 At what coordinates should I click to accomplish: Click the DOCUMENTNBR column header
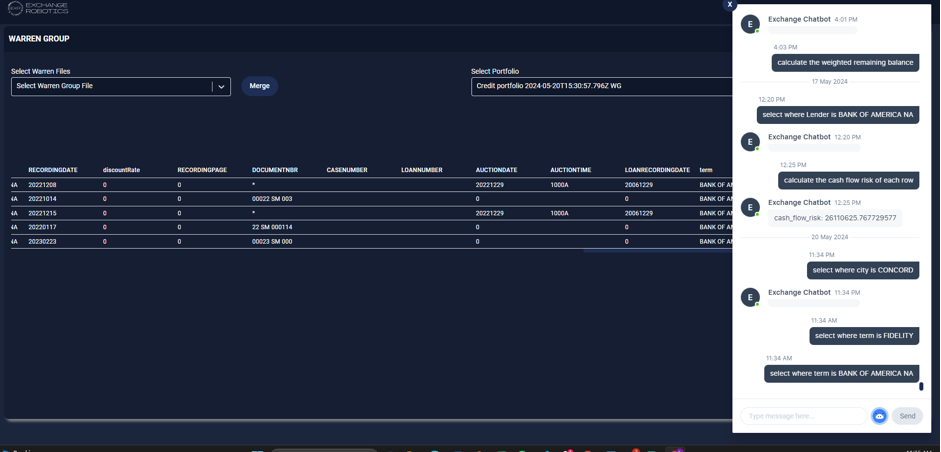click(x=275, y=170)
